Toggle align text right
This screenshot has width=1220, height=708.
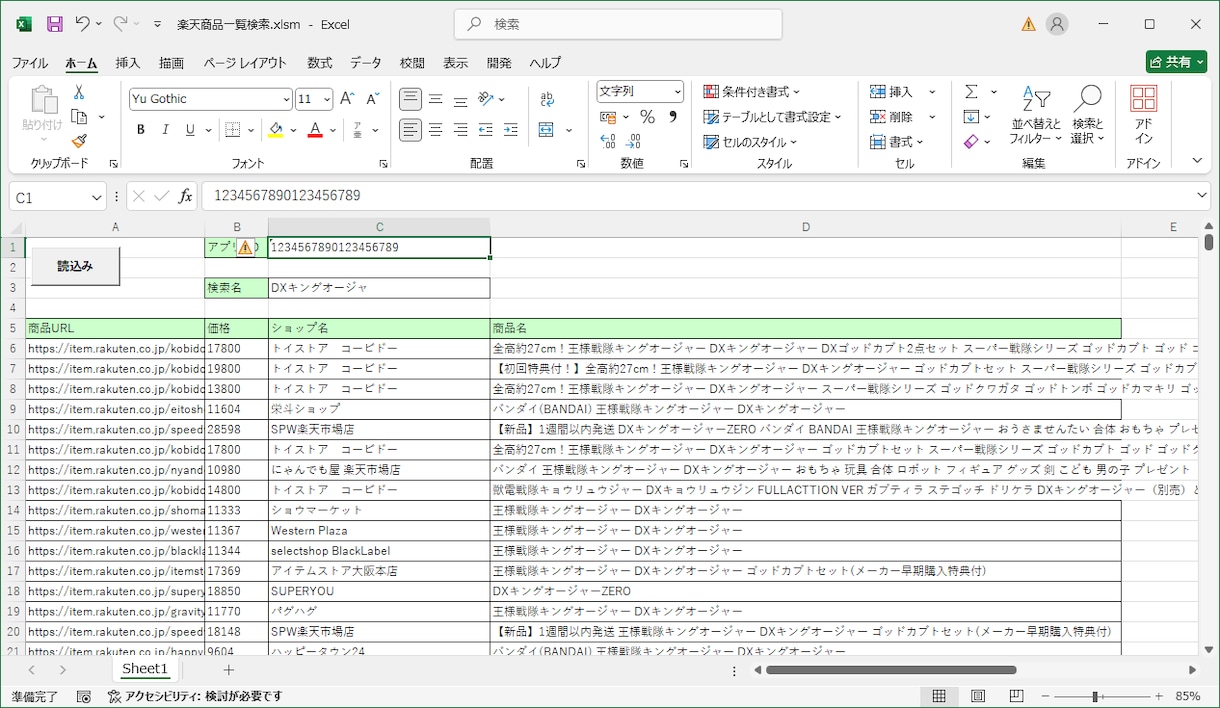coord(460,130)
